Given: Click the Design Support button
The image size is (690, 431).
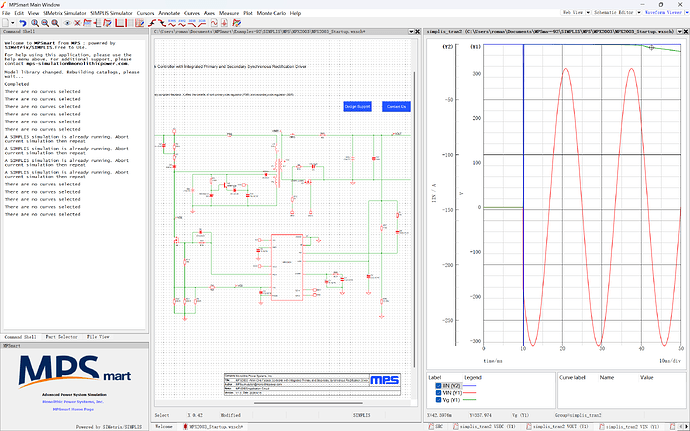Looking at the screenshot, I should pyautogui.click(x=357, y=107).
